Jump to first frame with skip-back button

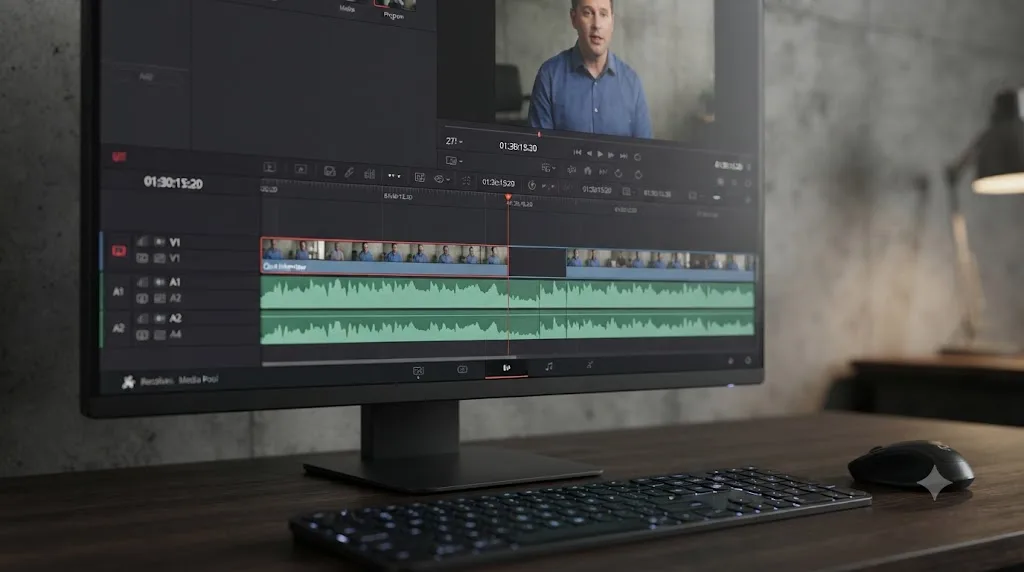[x=577, y=152]
